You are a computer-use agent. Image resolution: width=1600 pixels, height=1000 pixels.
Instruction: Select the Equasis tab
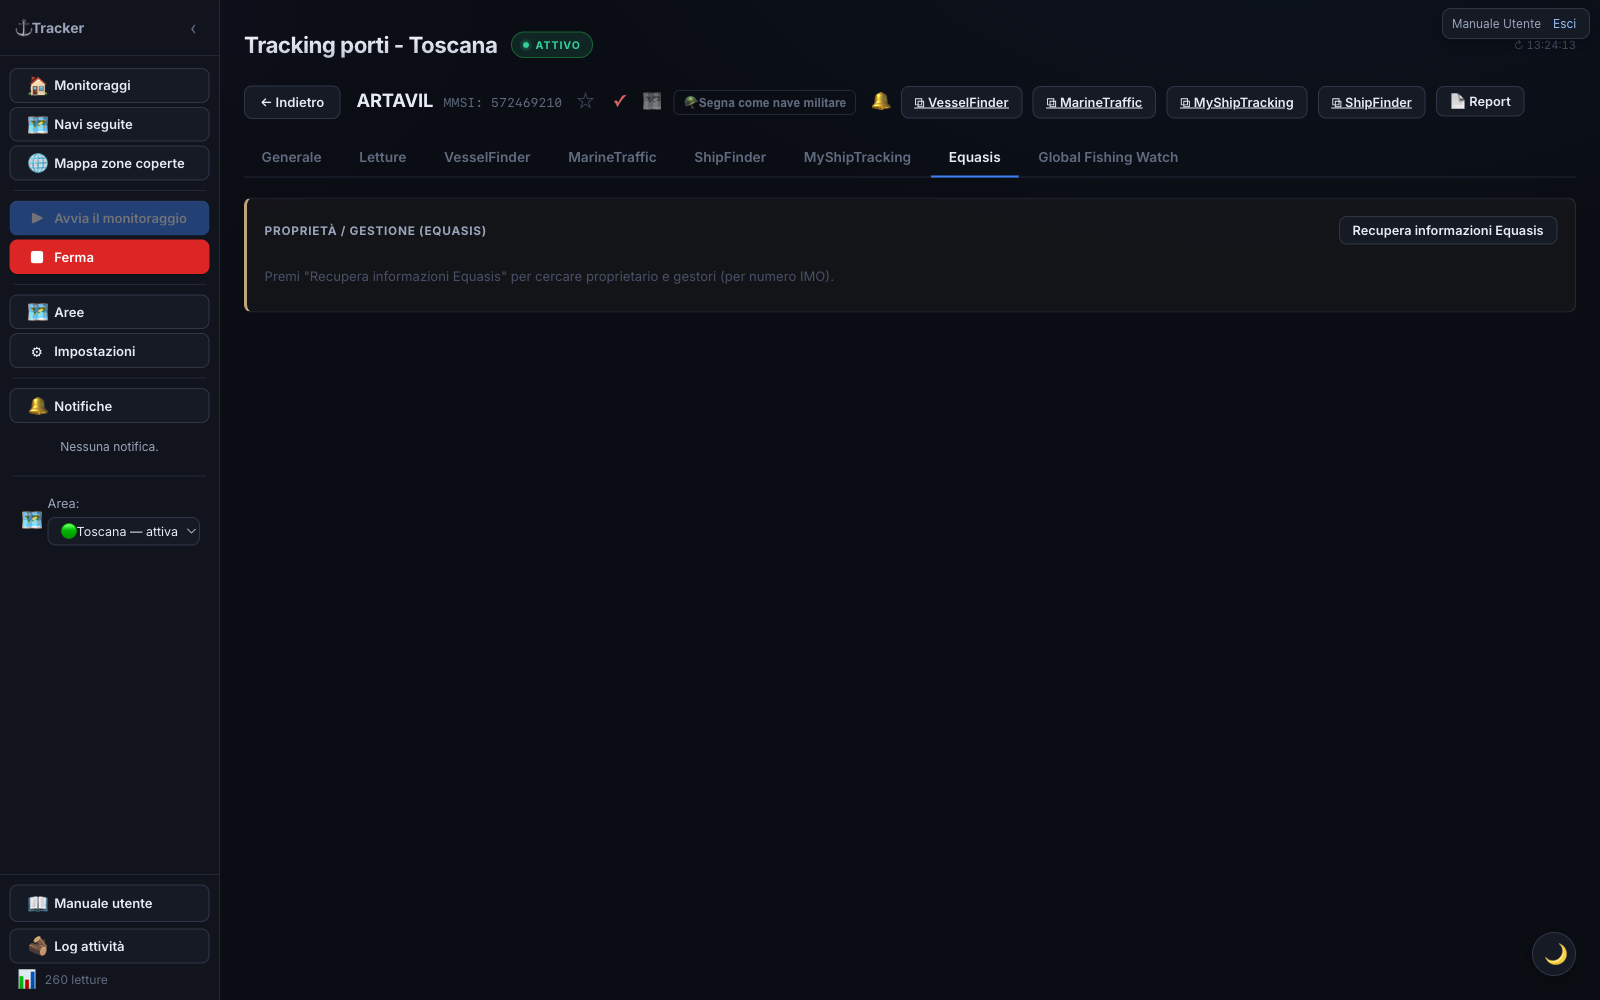tap(975, 158)
